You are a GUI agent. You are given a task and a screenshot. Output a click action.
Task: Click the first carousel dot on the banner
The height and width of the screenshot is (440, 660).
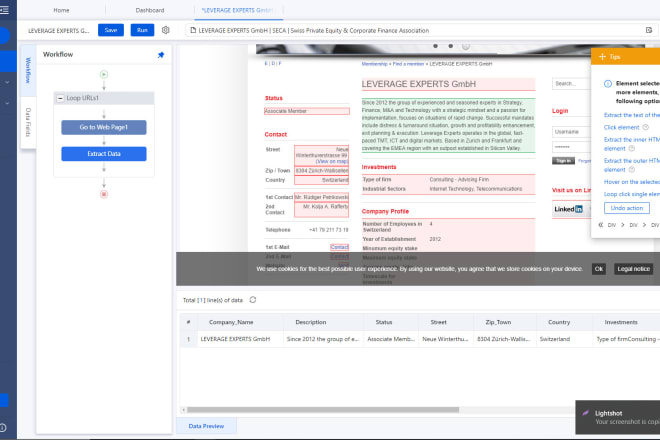pos(435,46)
